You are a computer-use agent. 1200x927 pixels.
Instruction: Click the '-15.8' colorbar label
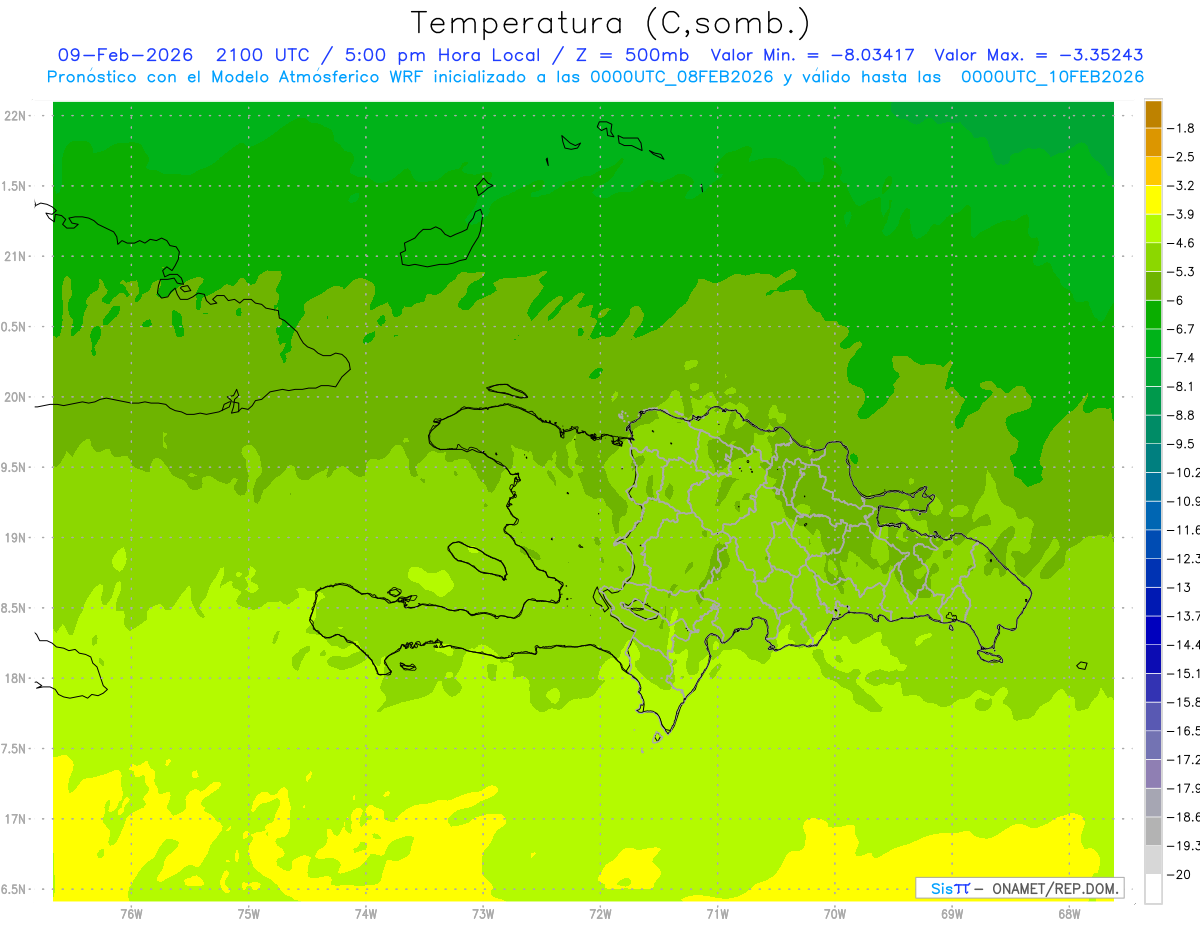click(x=1184, y=702)
